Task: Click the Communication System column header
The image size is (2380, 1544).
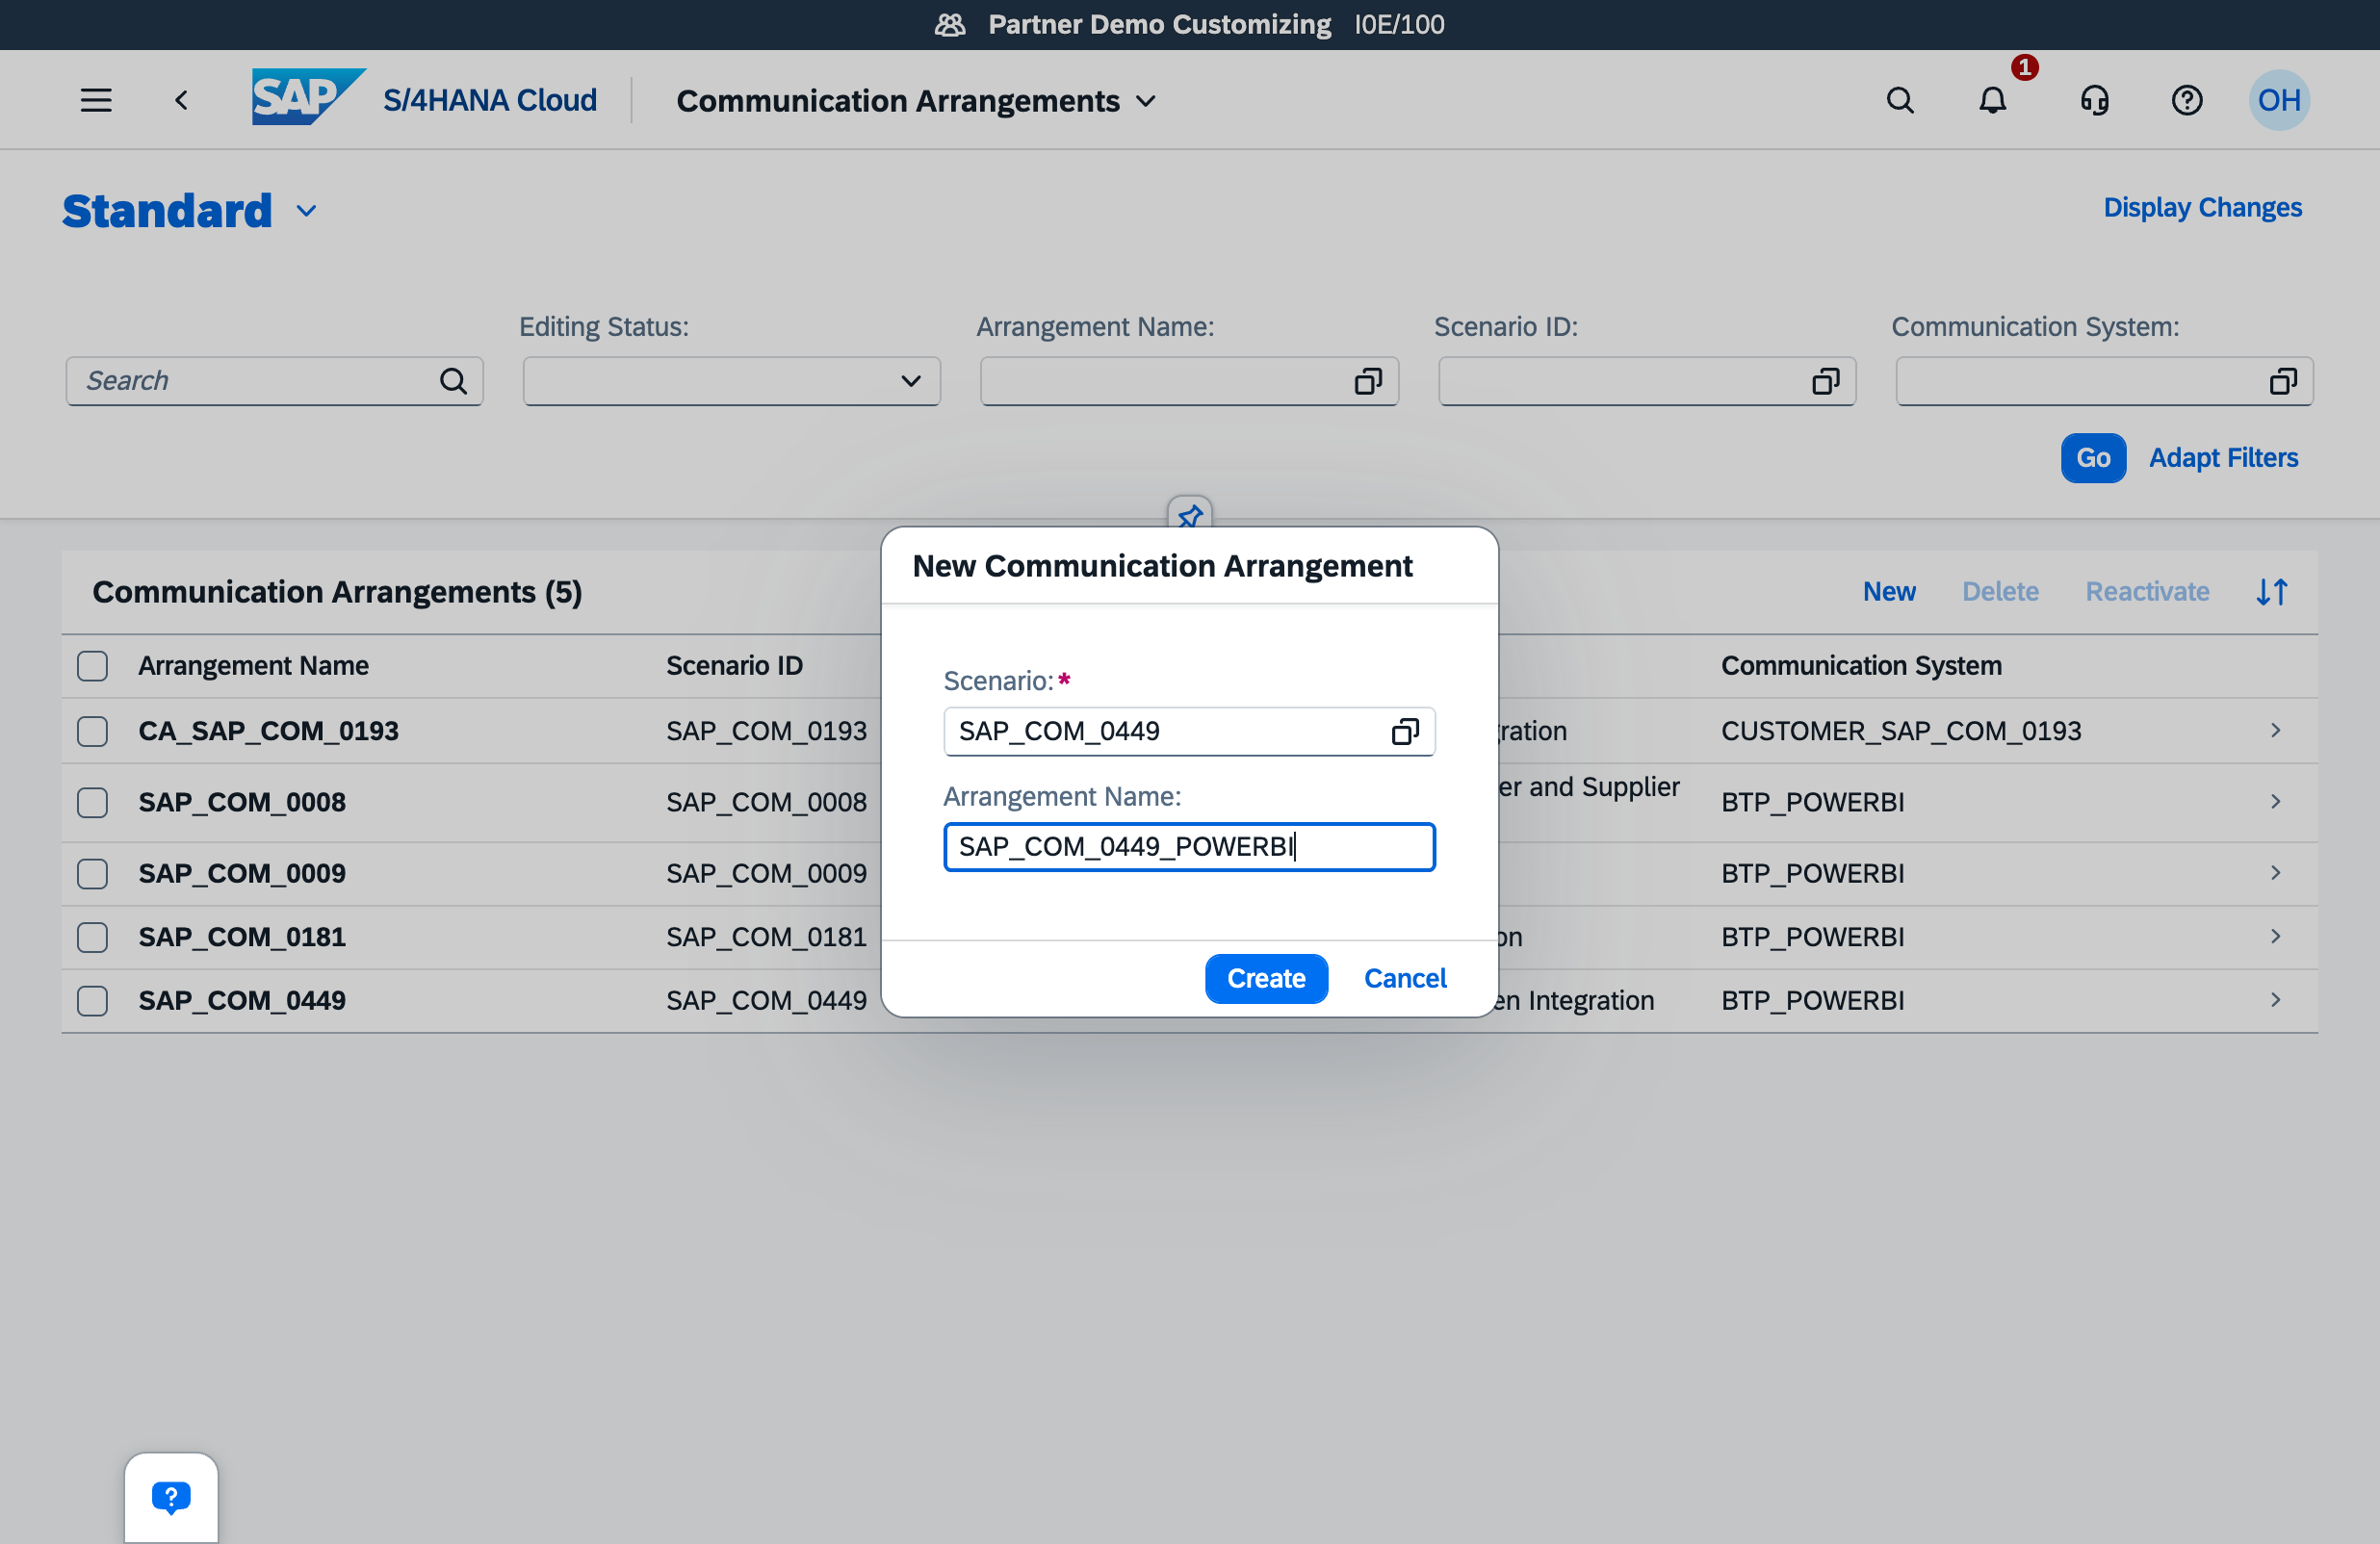Action: click(1861, 666)
